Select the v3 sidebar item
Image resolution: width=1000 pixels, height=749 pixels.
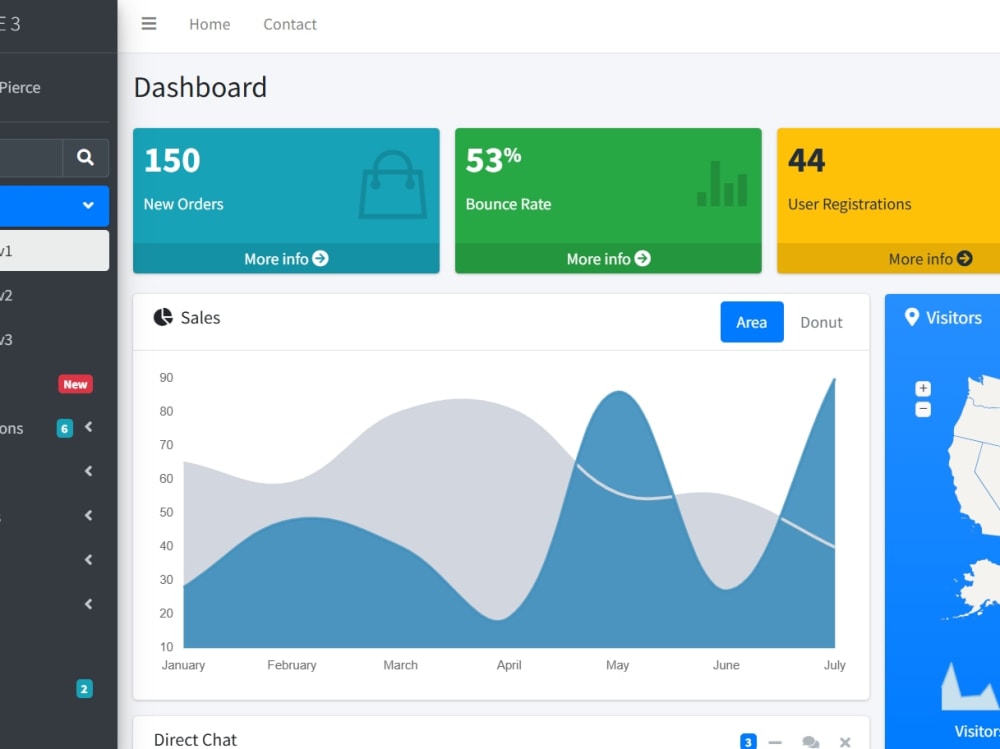pos(54,340)
